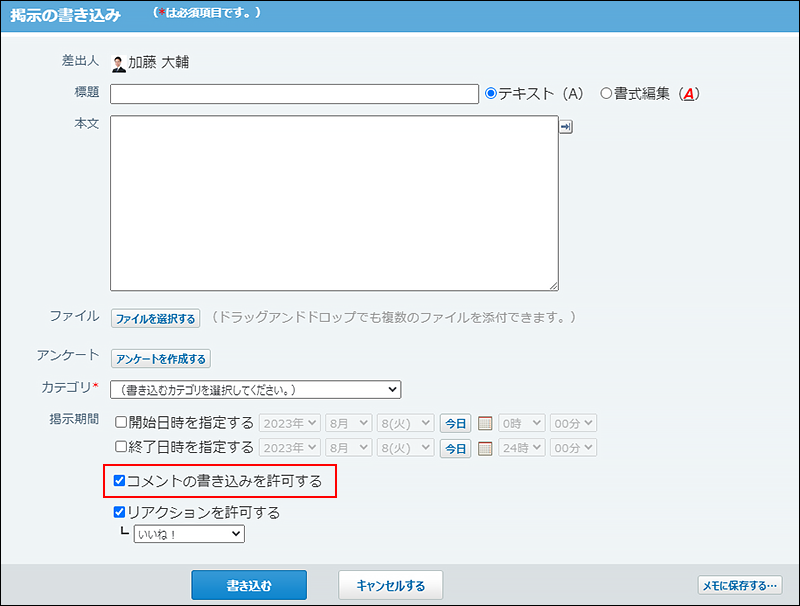Uncheck リアクションを許可する checkbox

[119, 512]
